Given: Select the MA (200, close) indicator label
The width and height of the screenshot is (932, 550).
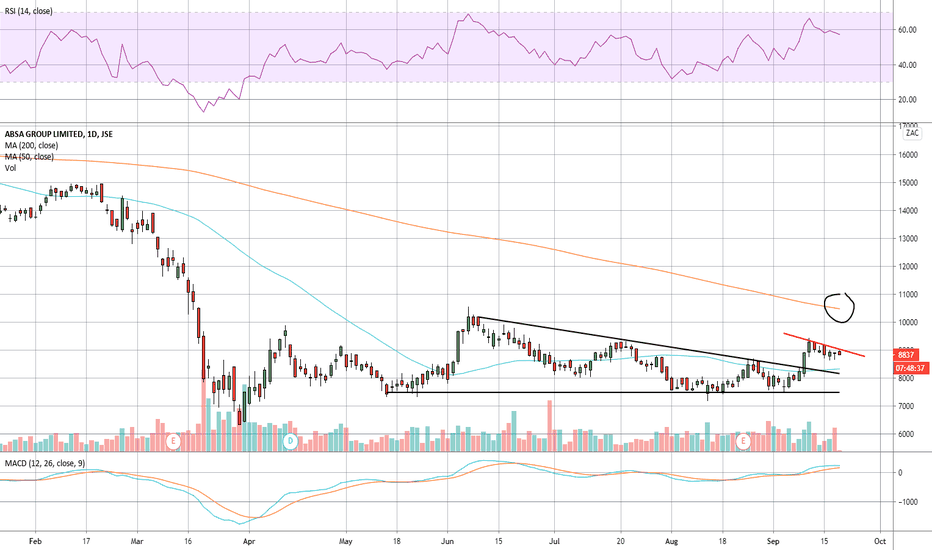Looking at the screenshot, I should tap(31, 145).
